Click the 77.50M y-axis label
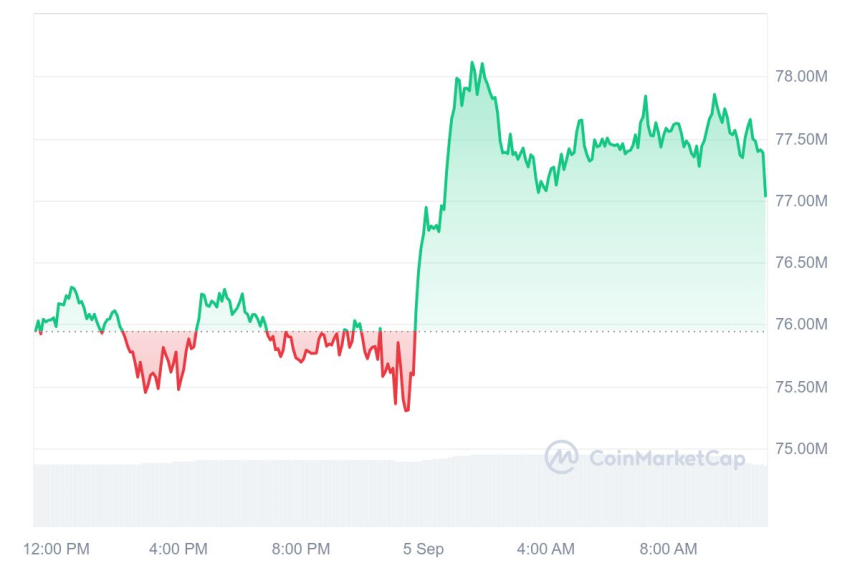Viewport: 860px width, 573px height. (x=802, y=138)
